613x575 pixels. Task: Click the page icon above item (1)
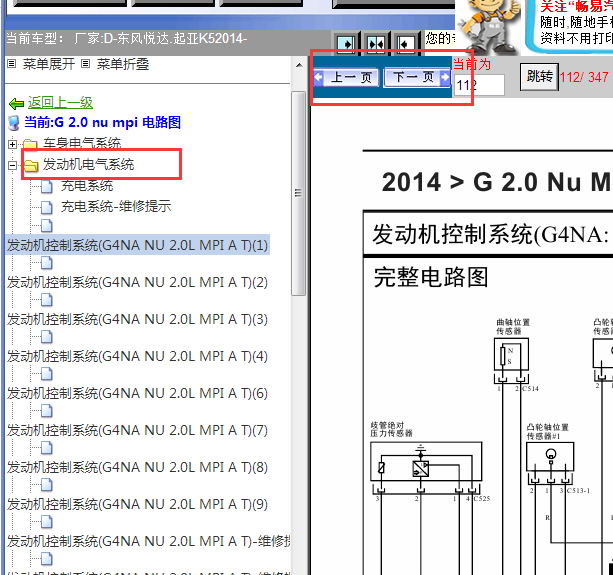click(x=47, y=226)
